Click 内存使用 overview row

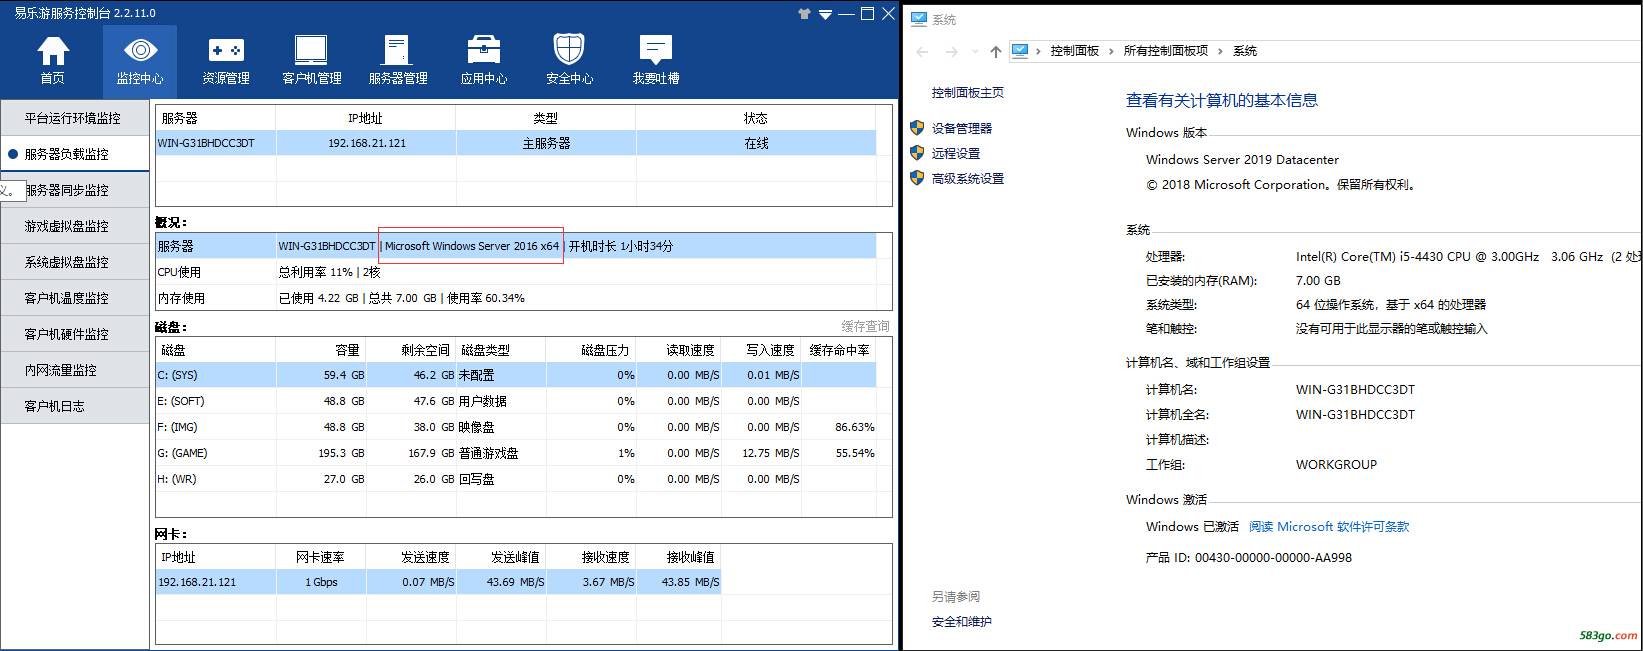516,298
